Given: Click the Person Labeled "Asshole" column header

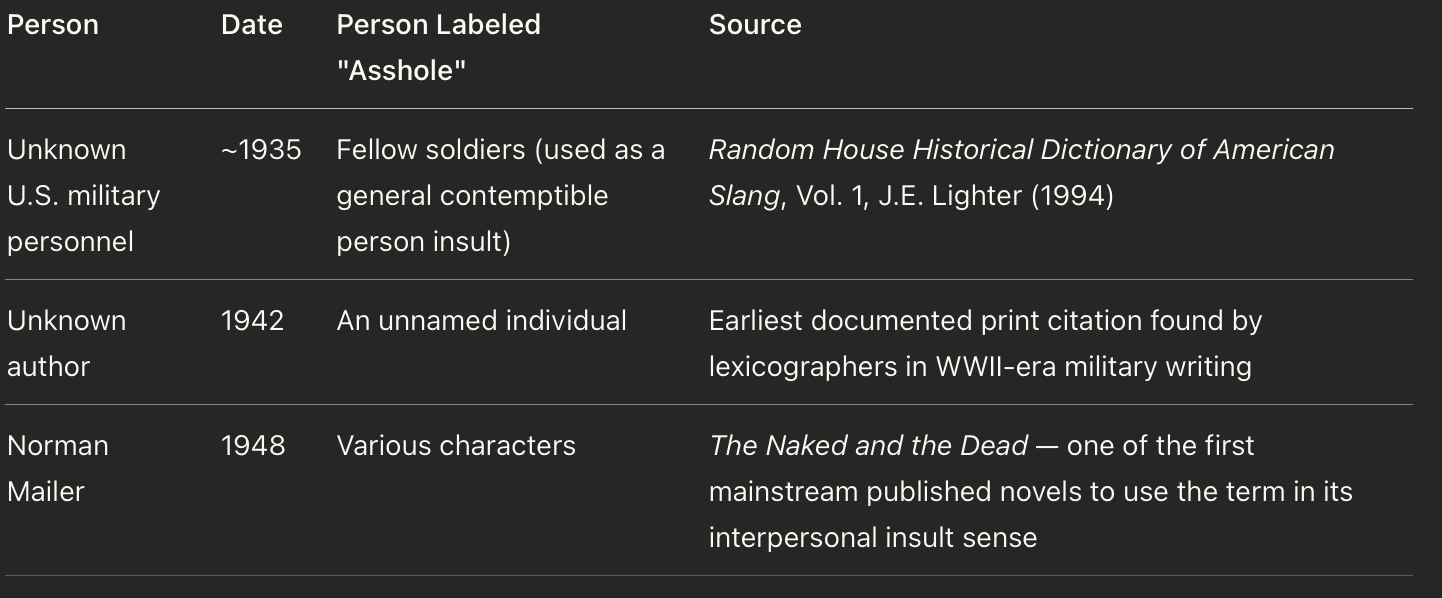Looking at the screenshot, I should [x=438, y=48].
